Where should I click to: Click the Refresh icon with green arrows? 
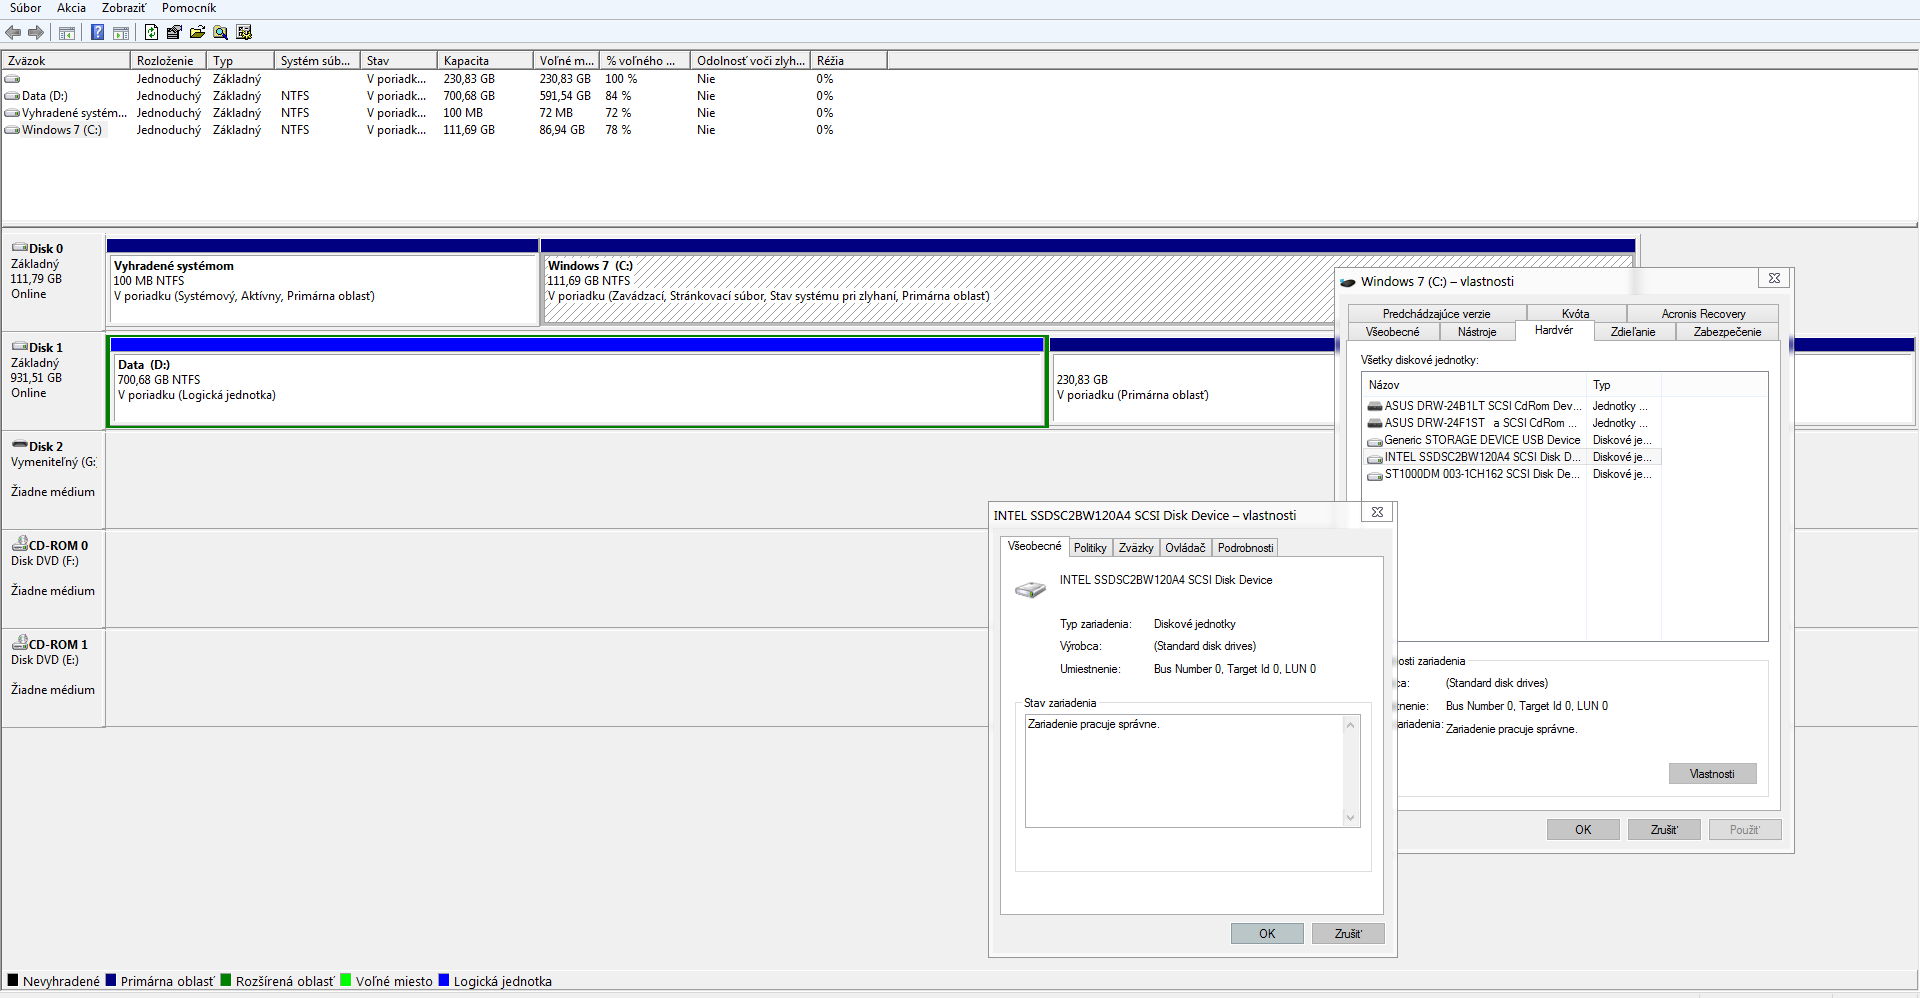pyautogui.click(x=151, y=33)
